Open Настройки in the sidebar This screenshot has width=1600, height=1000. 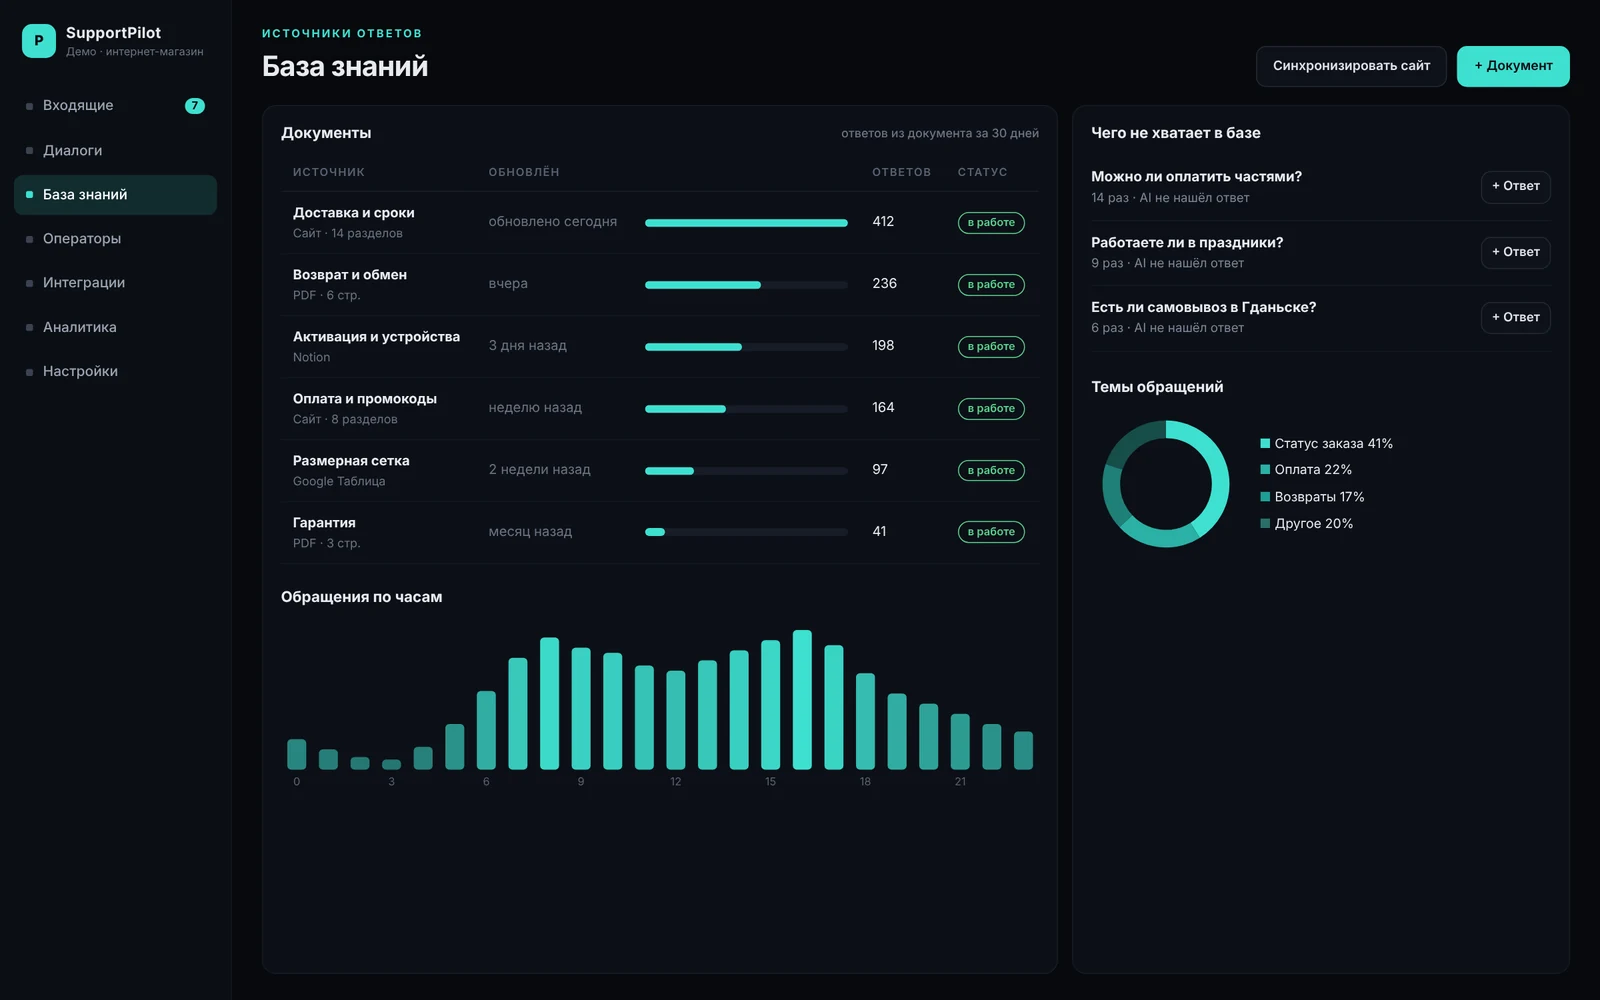[x=115, y=371]
